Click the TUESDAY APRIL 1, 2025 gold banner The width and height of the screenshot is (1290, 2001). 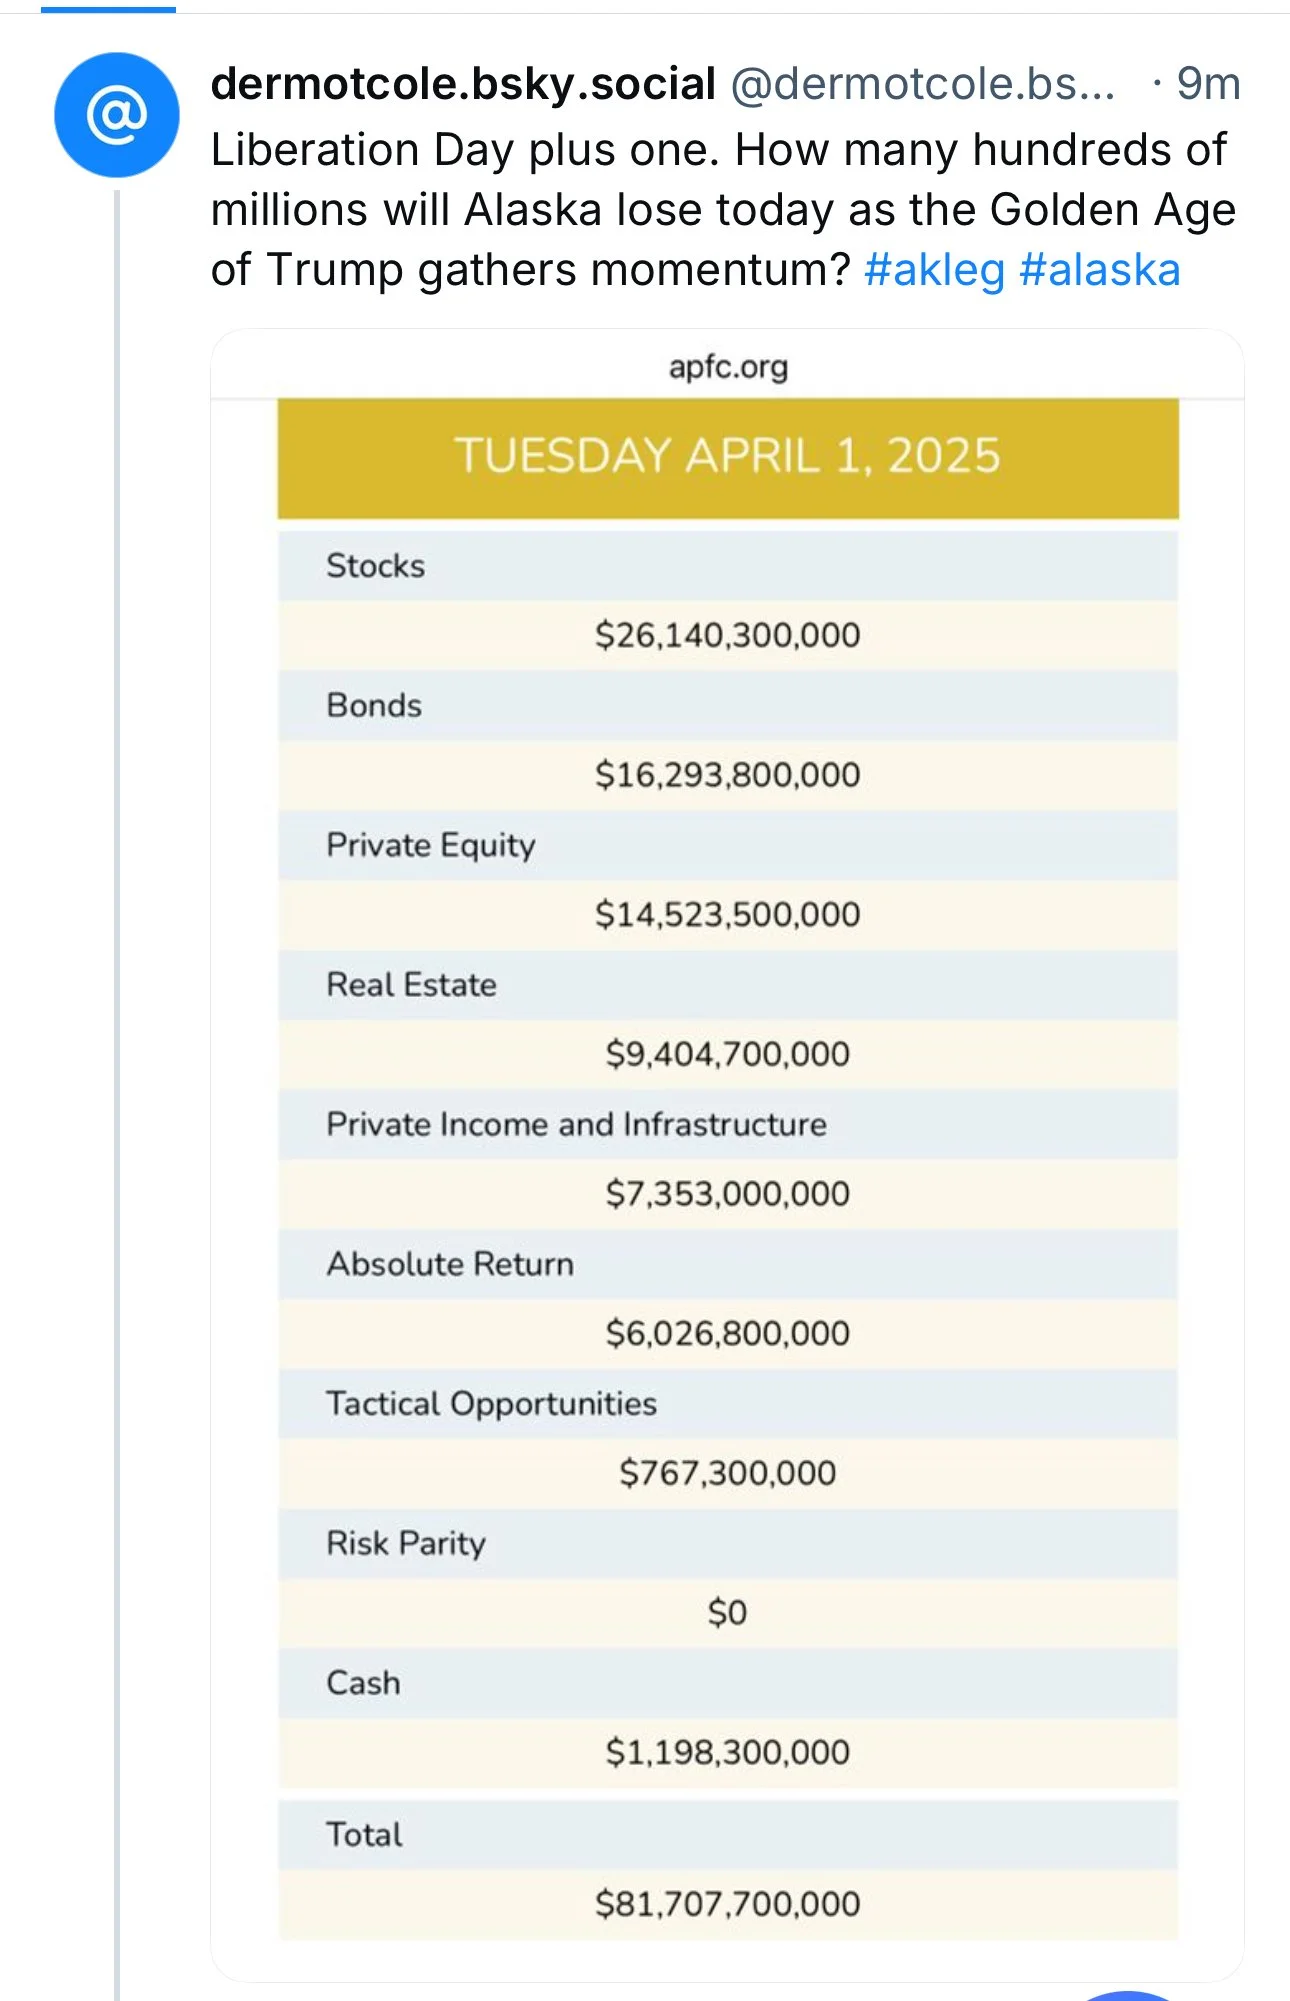coord(728,458)
